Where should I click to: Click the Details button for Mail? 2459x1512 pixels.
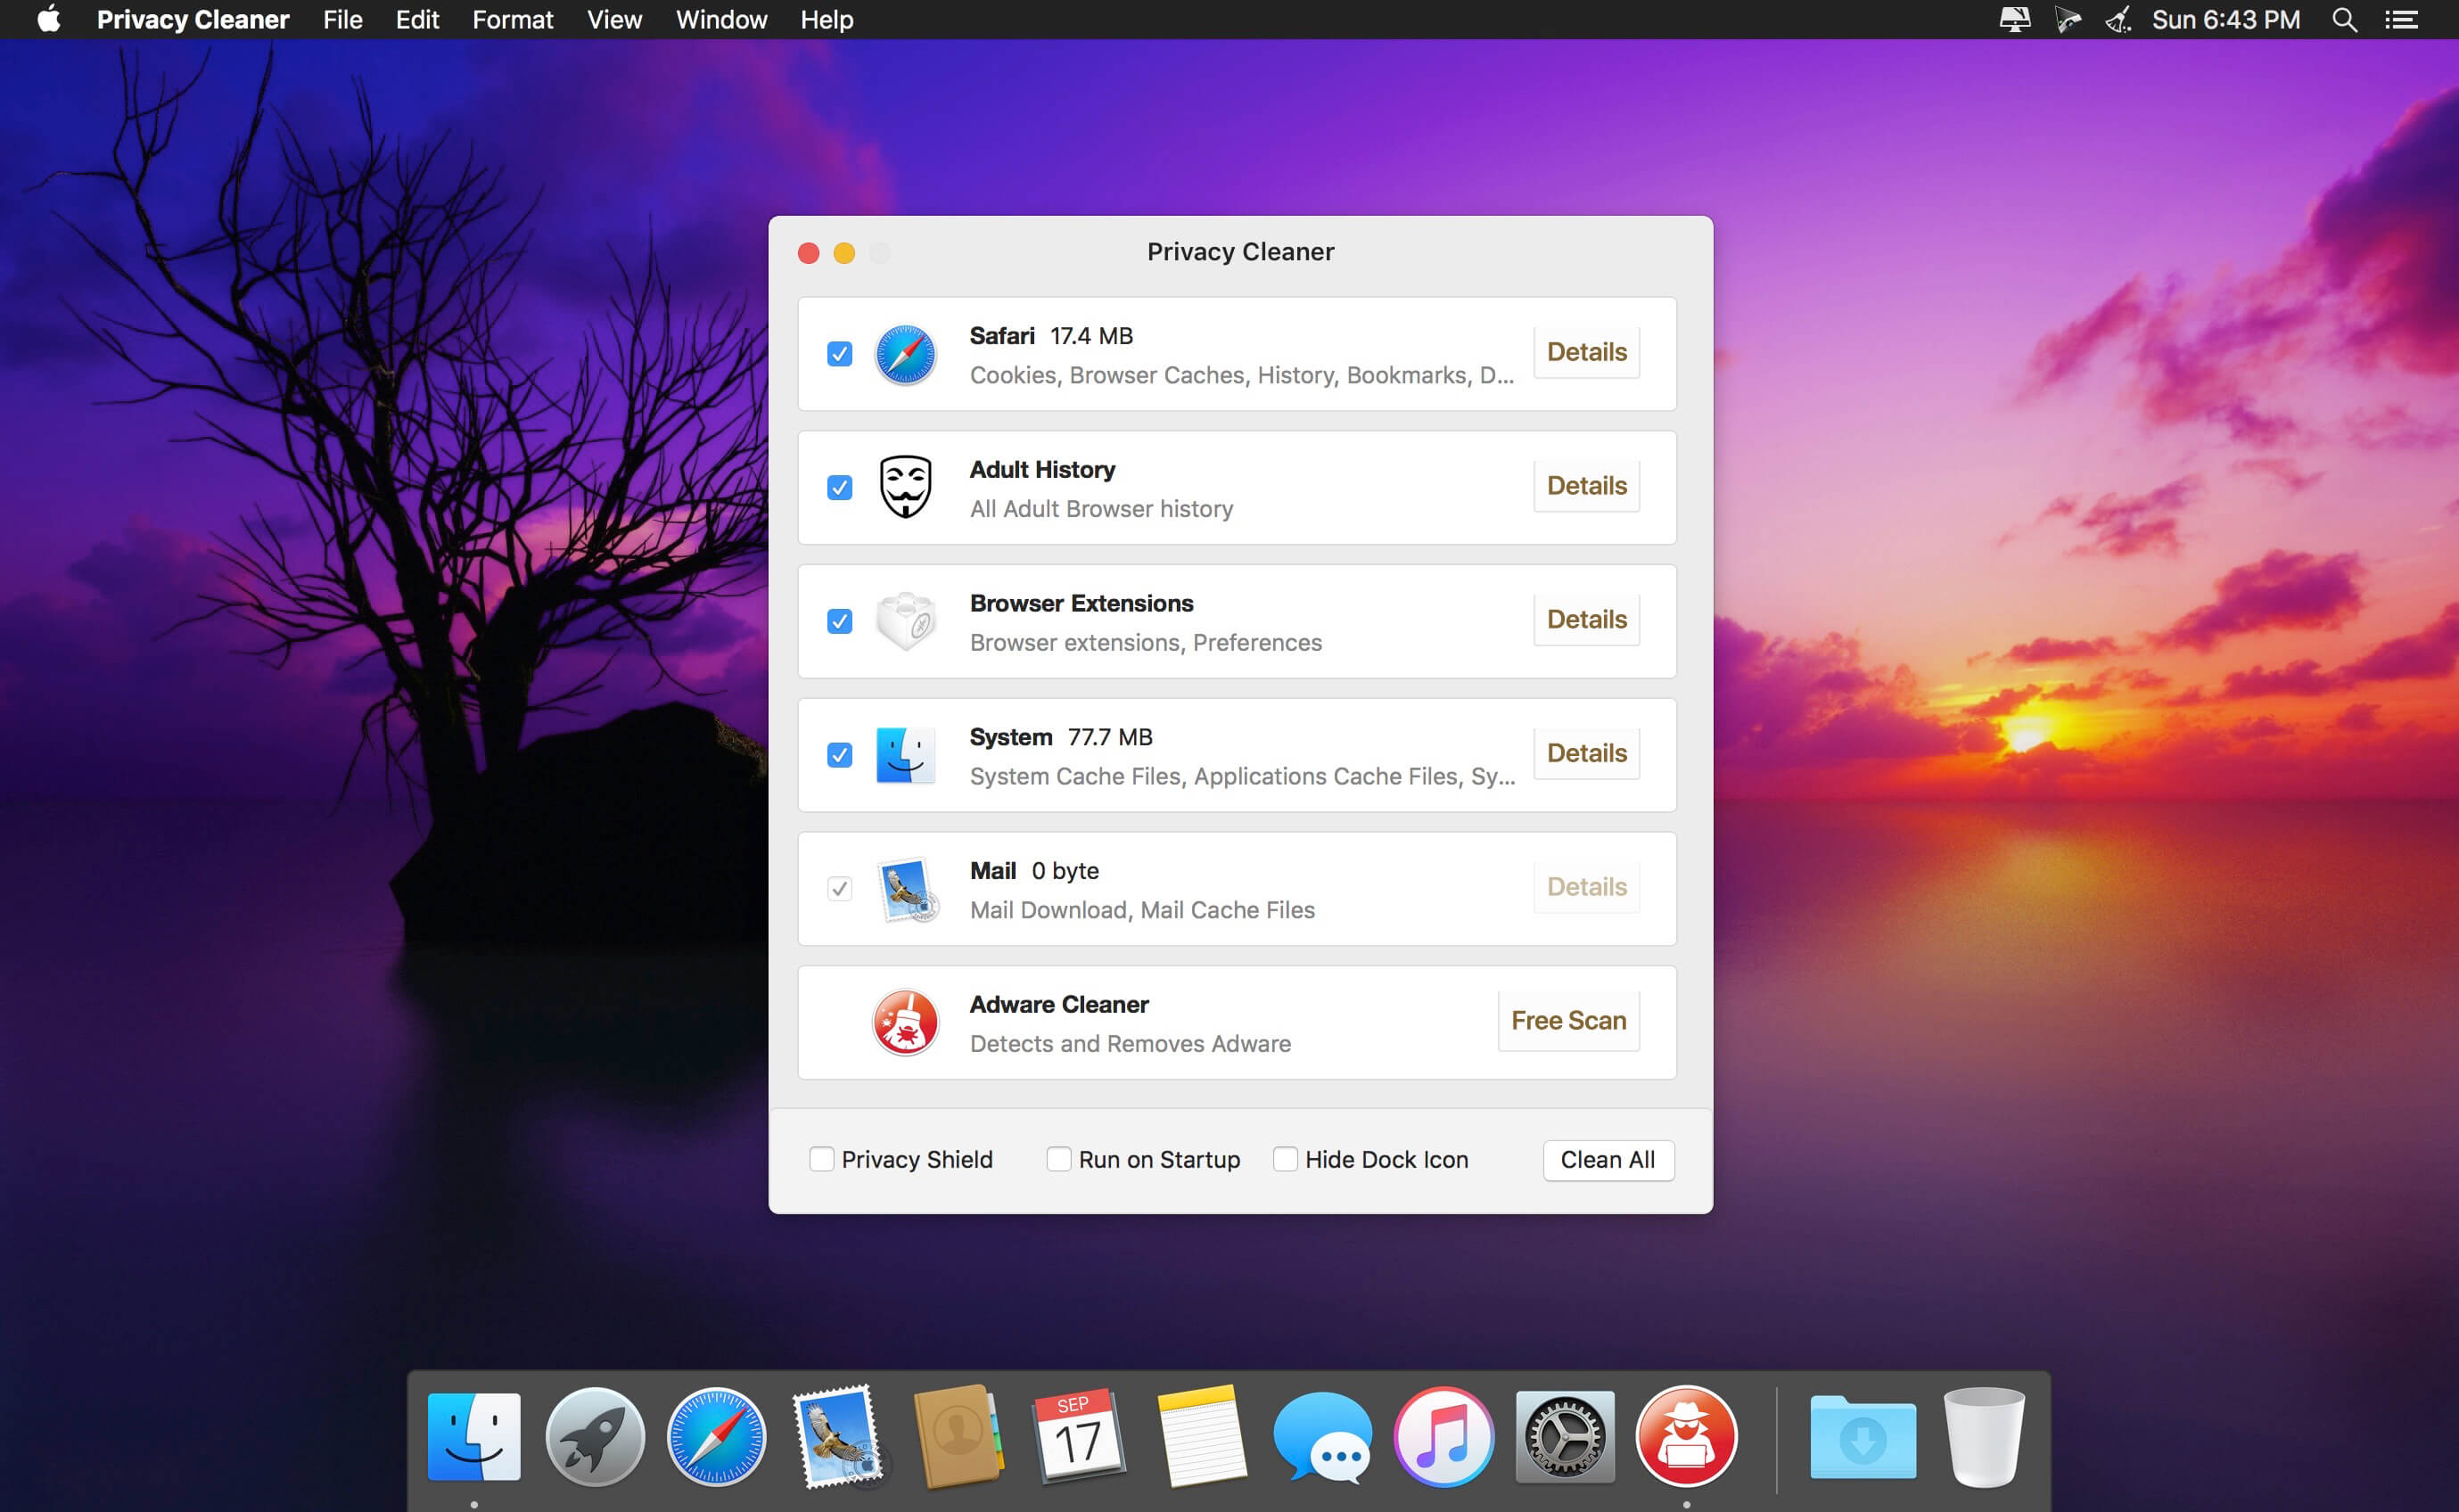point(1586,887)
